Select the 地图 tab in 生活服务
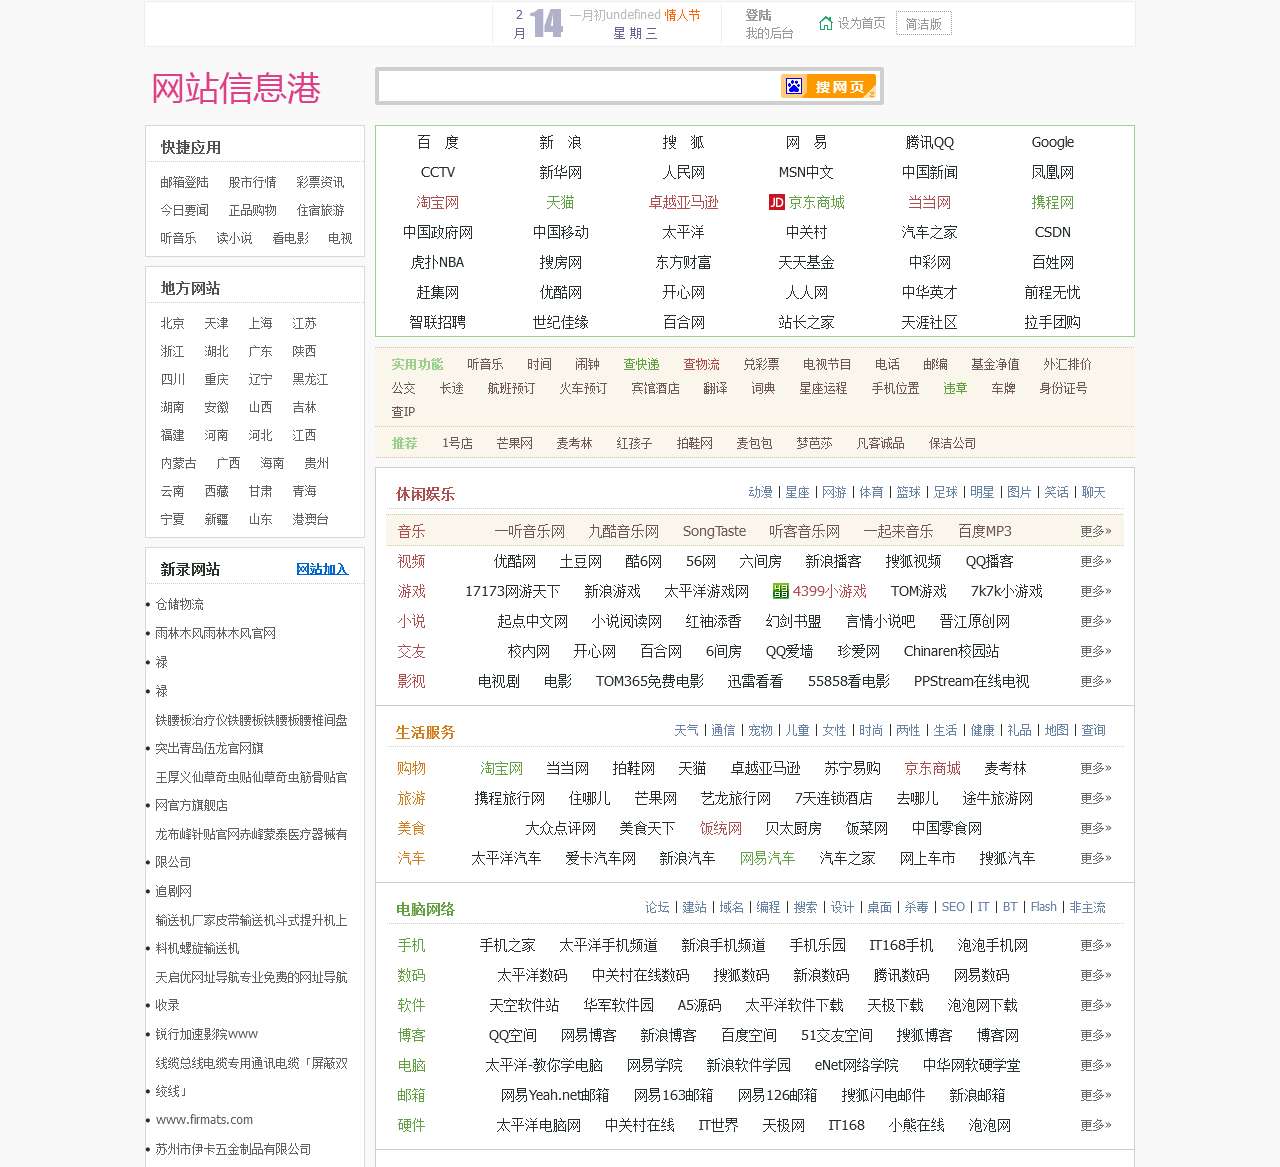Image resolution: width=1280 pixels, height=1167 pixels. 1057,730
